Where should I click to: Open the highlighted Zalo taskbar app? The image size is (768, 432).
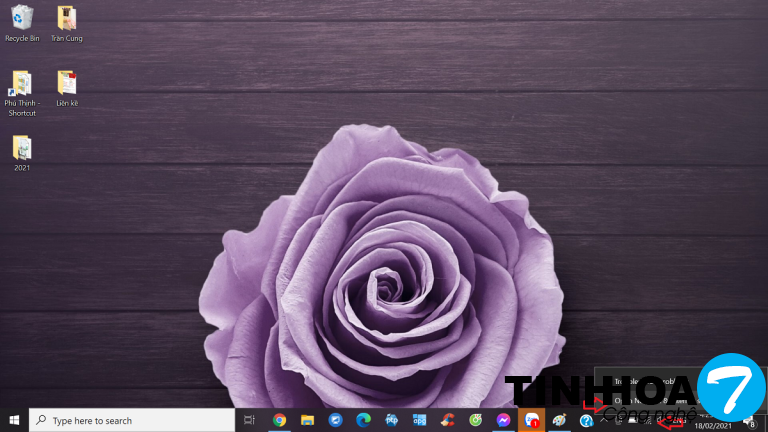531,420
